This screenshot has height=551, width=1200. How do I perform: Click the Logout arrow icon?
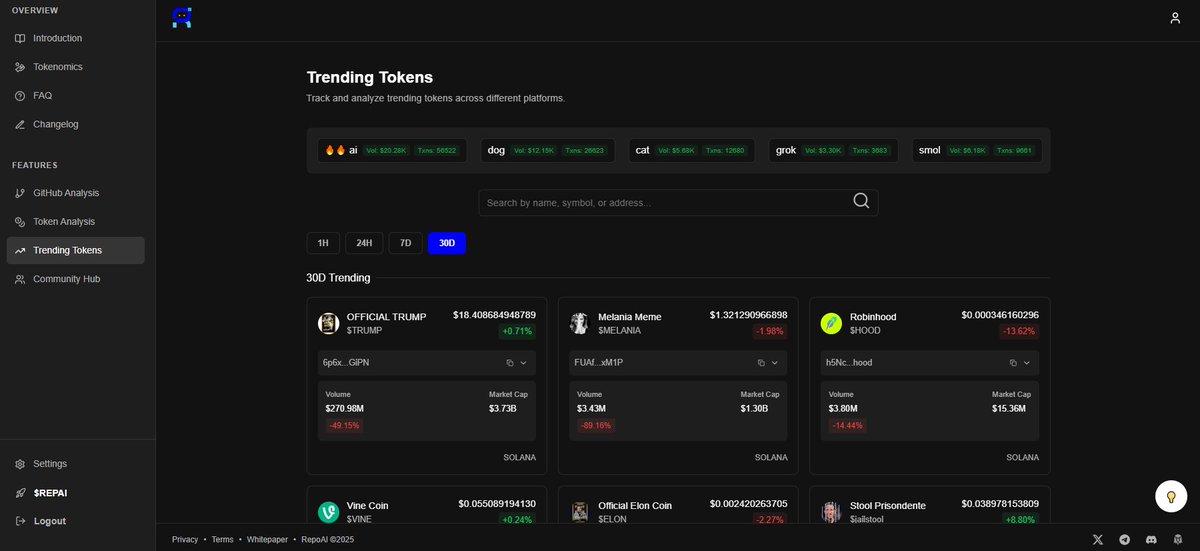tap(21, 521)
